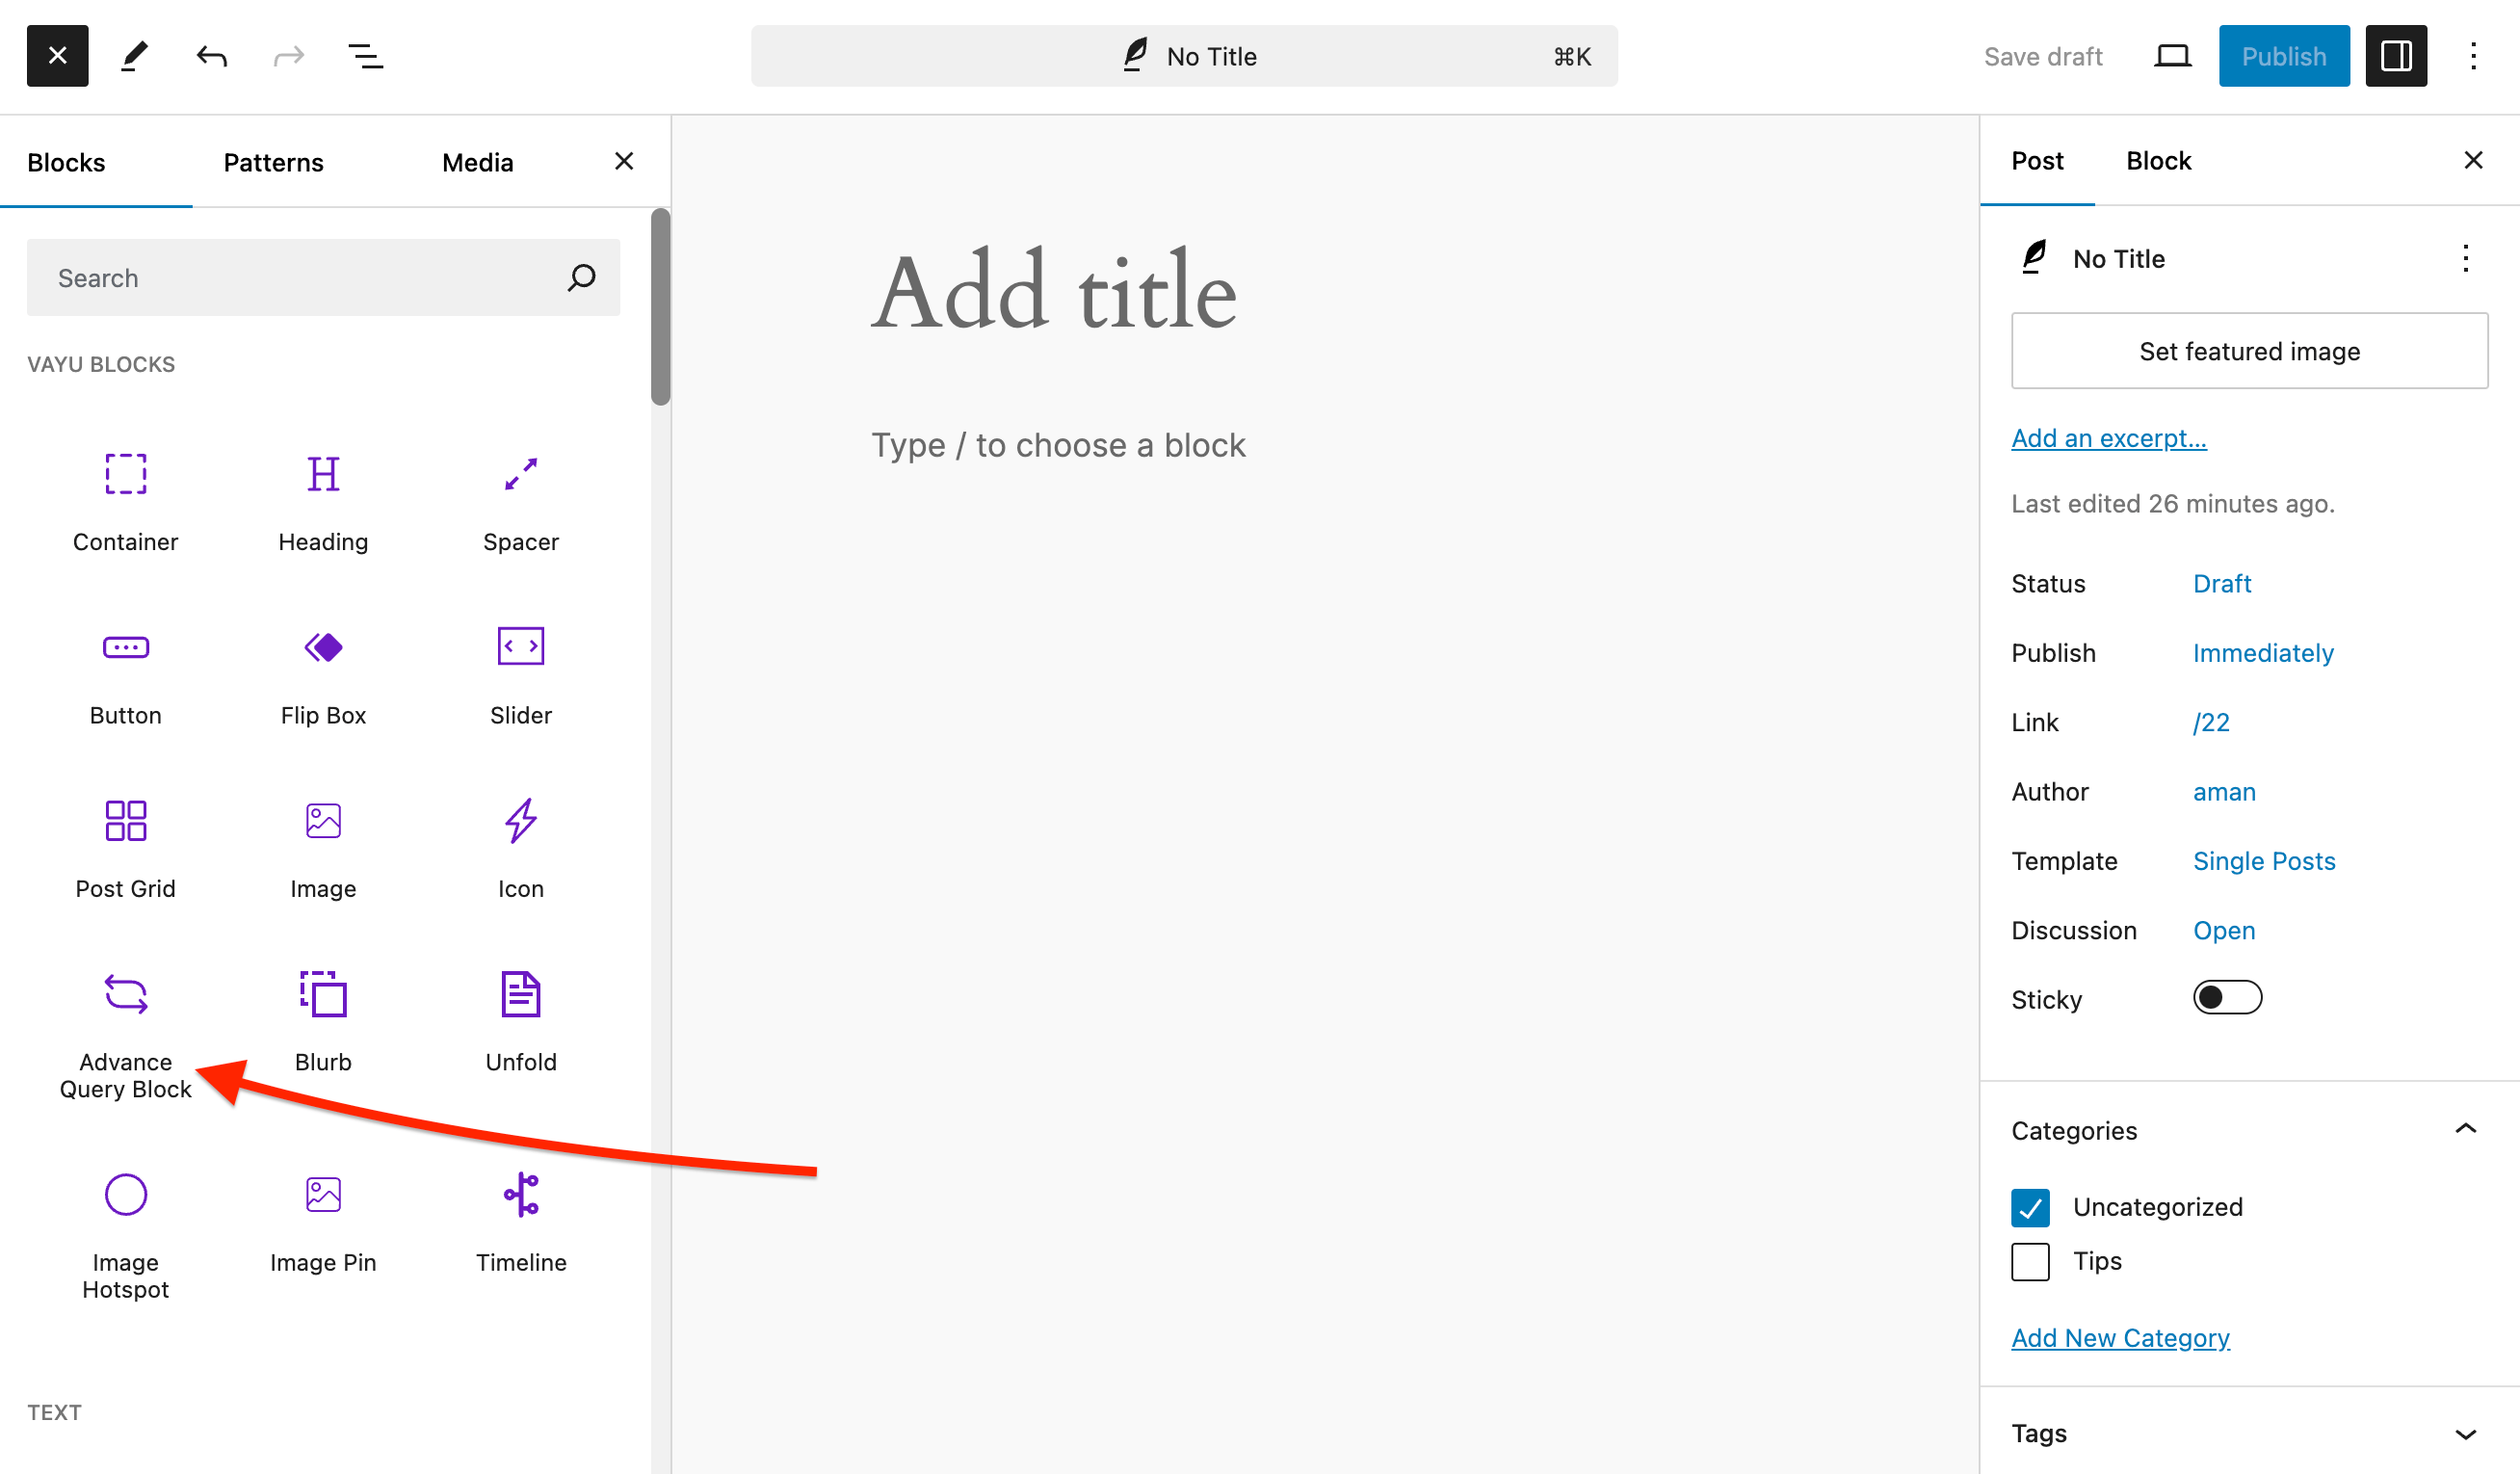
Task: Click the block Search field
Action: point(300,277)
